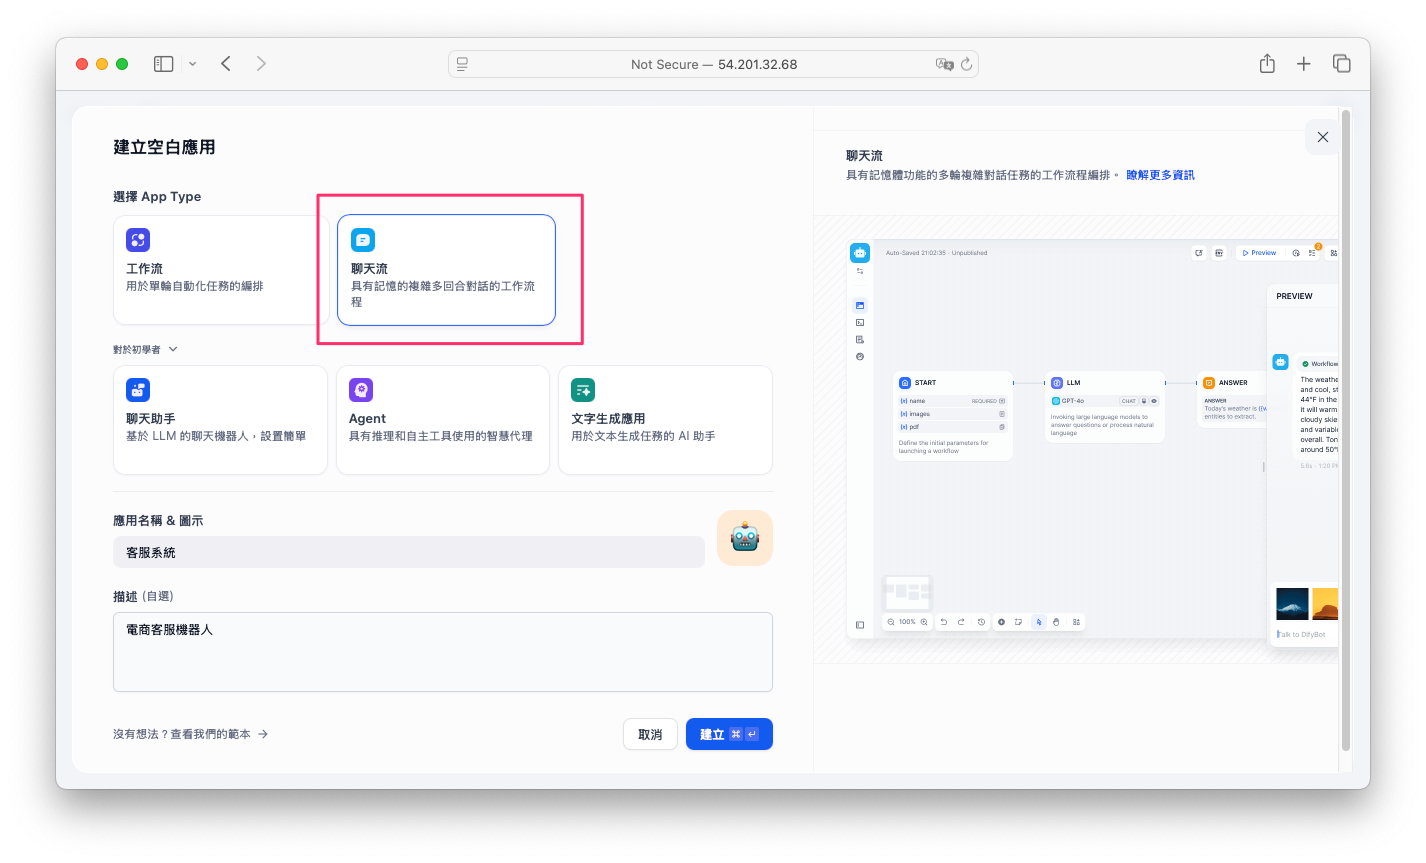Open the 查看我們的範本 link
Image resolution: width=1426 pixels, height=863 pixels.
(190, 734)
